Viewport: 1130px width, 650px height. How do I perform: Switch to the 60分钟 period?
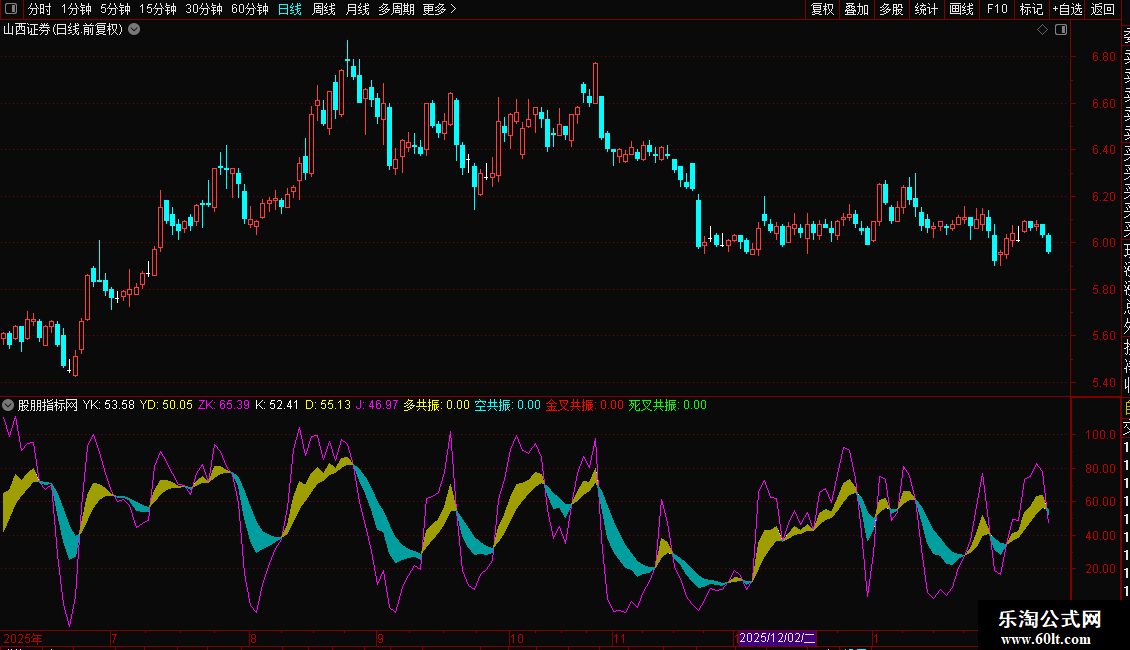(x=249, y=9)
